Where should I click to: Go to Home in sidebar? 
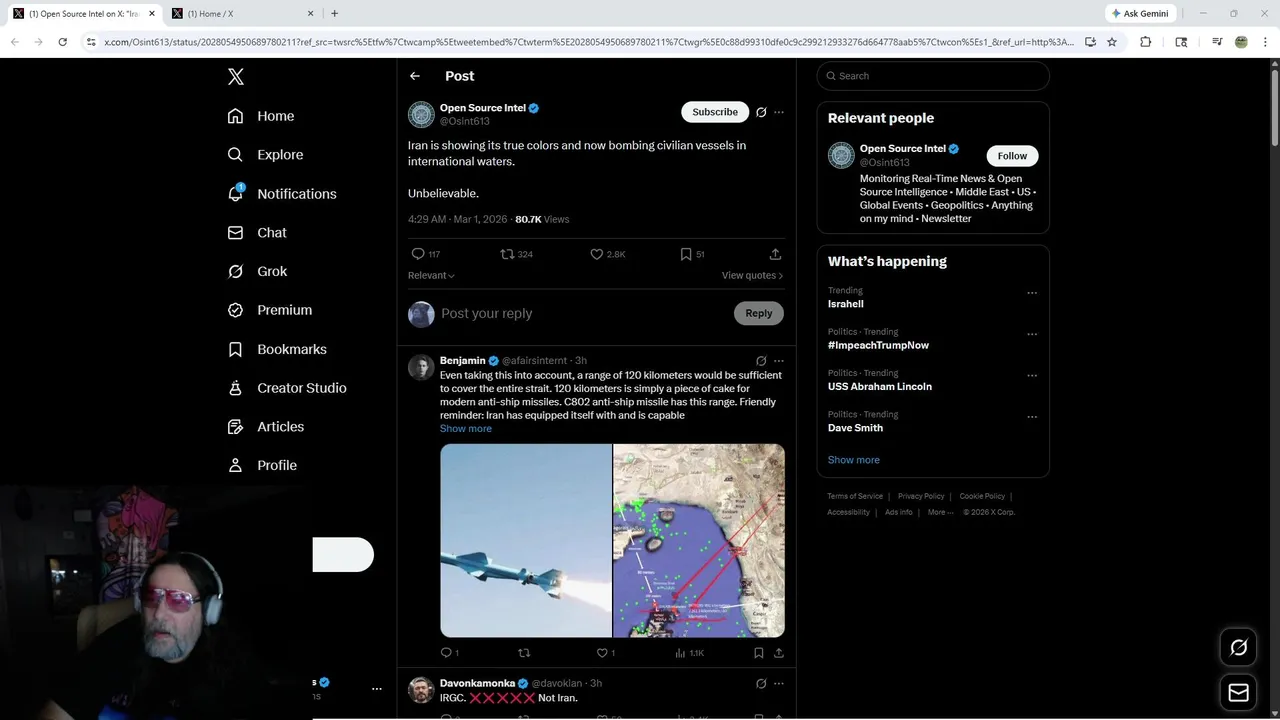pyautogui.click(x=260, y=116)
